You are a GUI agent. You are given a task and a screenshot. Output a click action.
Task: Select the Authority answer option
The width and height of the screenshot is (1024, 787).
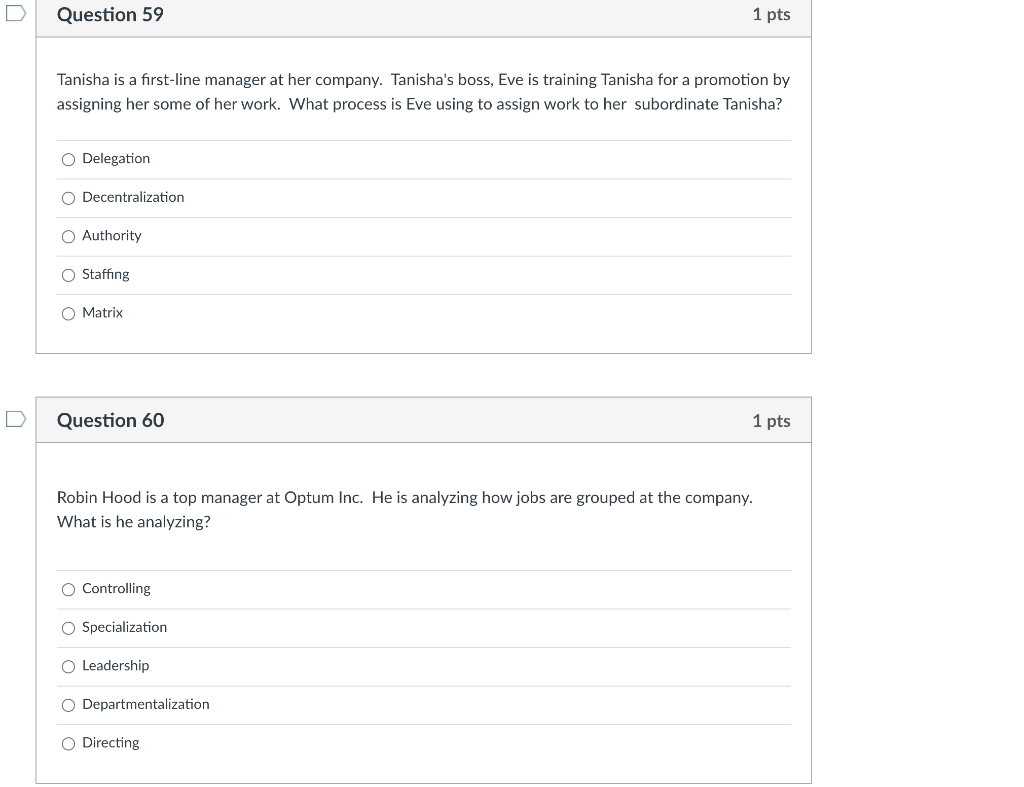pos(68,236)
